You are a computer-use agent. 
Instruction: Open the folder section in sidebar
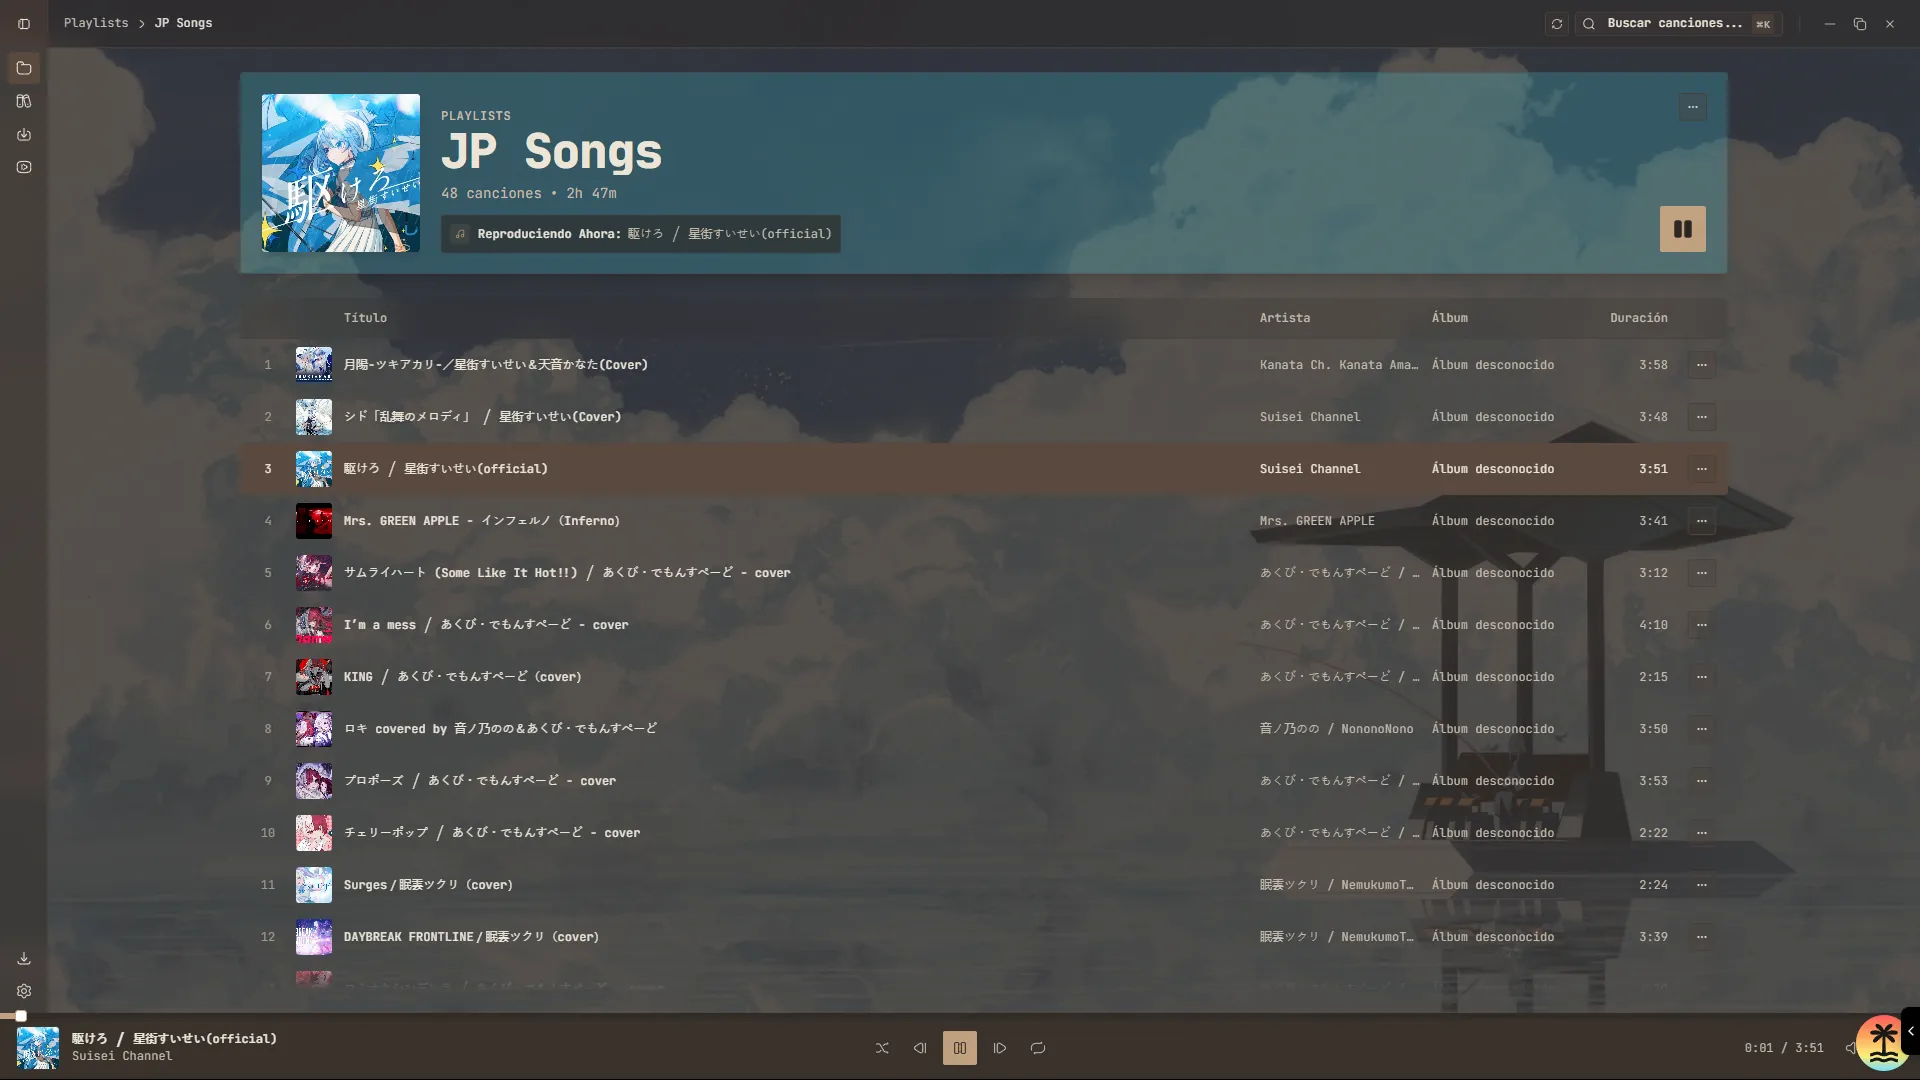coord(24,68)
